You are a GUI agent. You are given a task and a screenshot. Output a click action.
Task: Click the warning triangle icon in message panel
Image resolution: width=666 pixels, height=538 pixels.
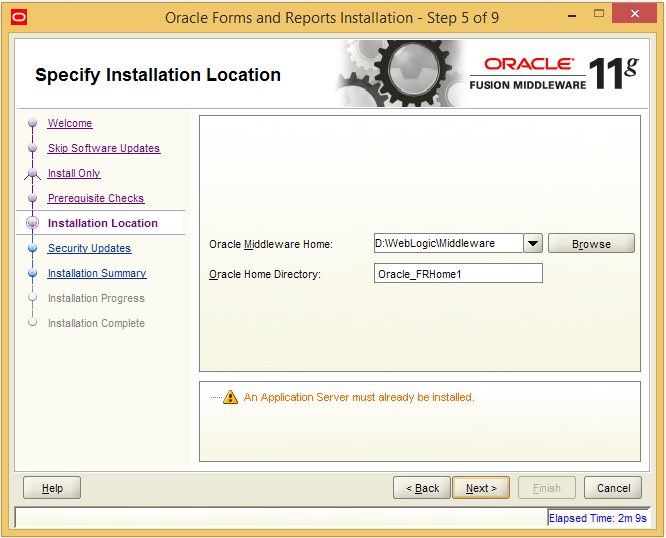[230, 397]
